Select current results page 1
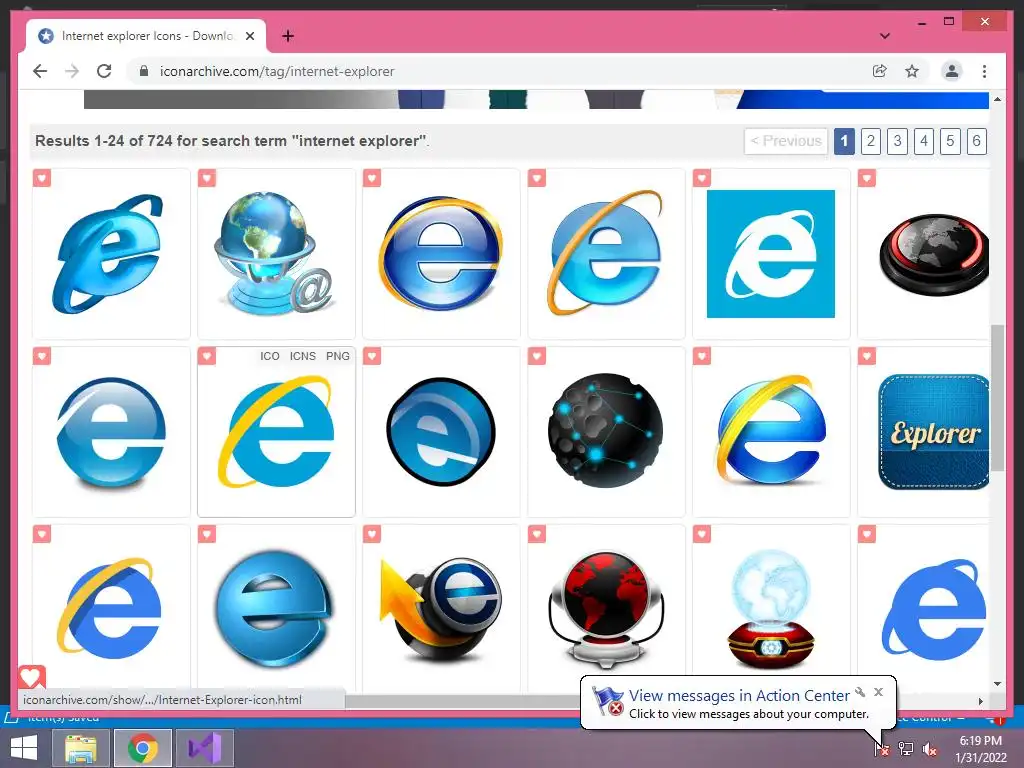 tap(844, 141)
